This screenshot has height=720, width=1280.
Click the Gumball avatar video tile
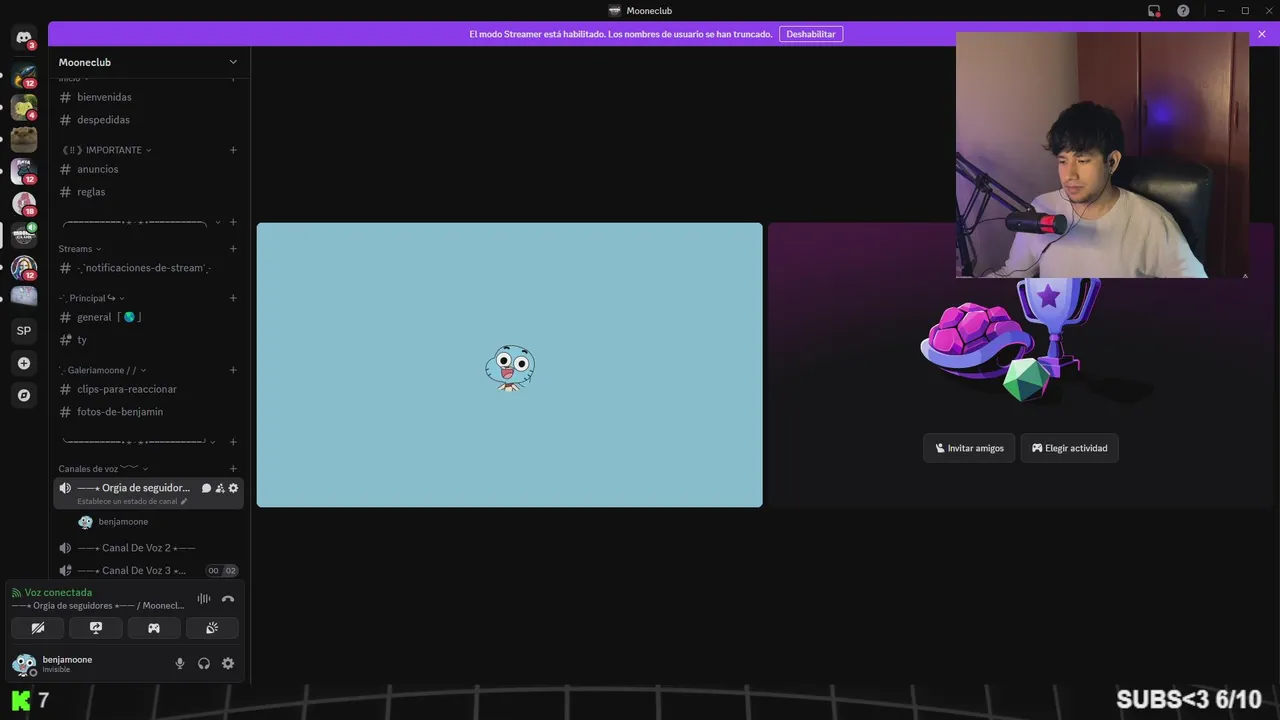click(x=509, y=365)
